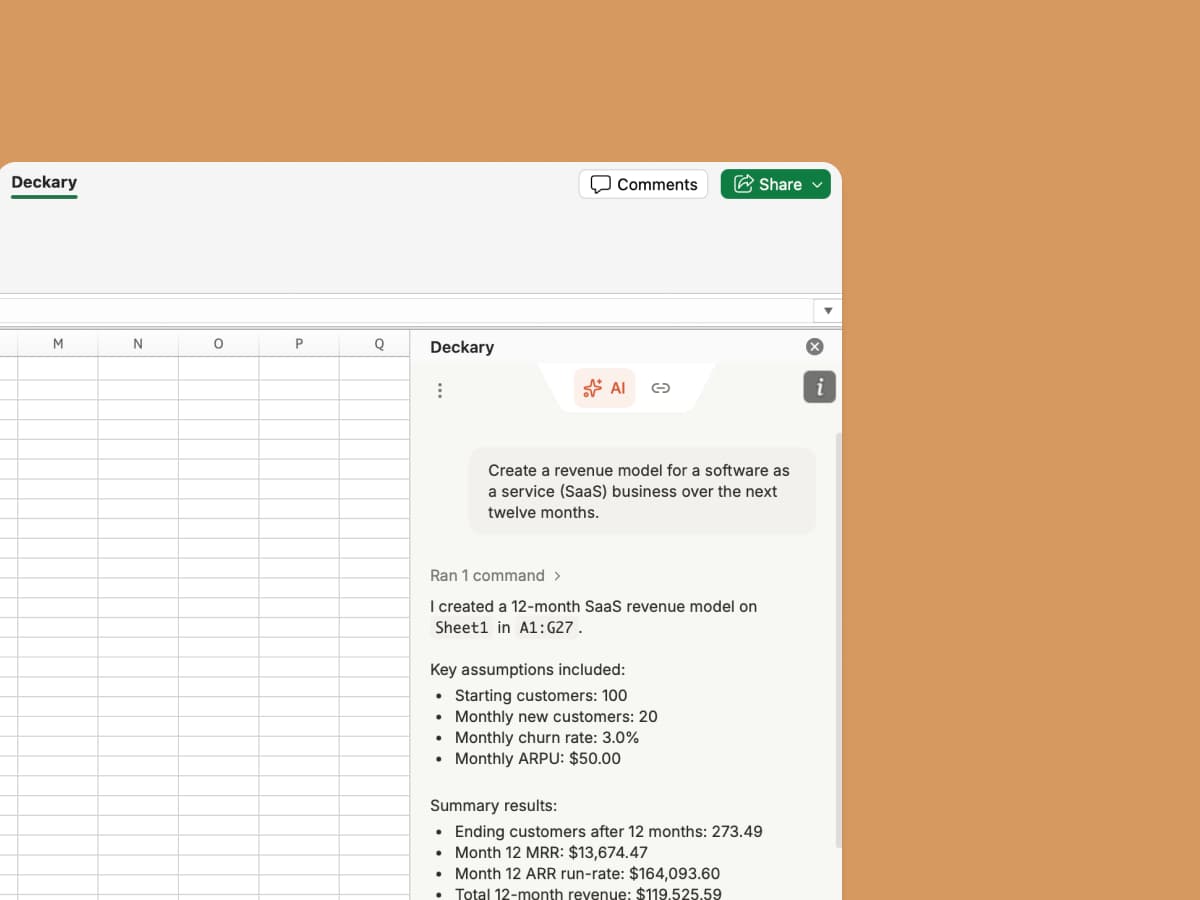Click 'Summary results:' heading
The width and height of the screenshot is (1200, 900).
tap(493, 805)
